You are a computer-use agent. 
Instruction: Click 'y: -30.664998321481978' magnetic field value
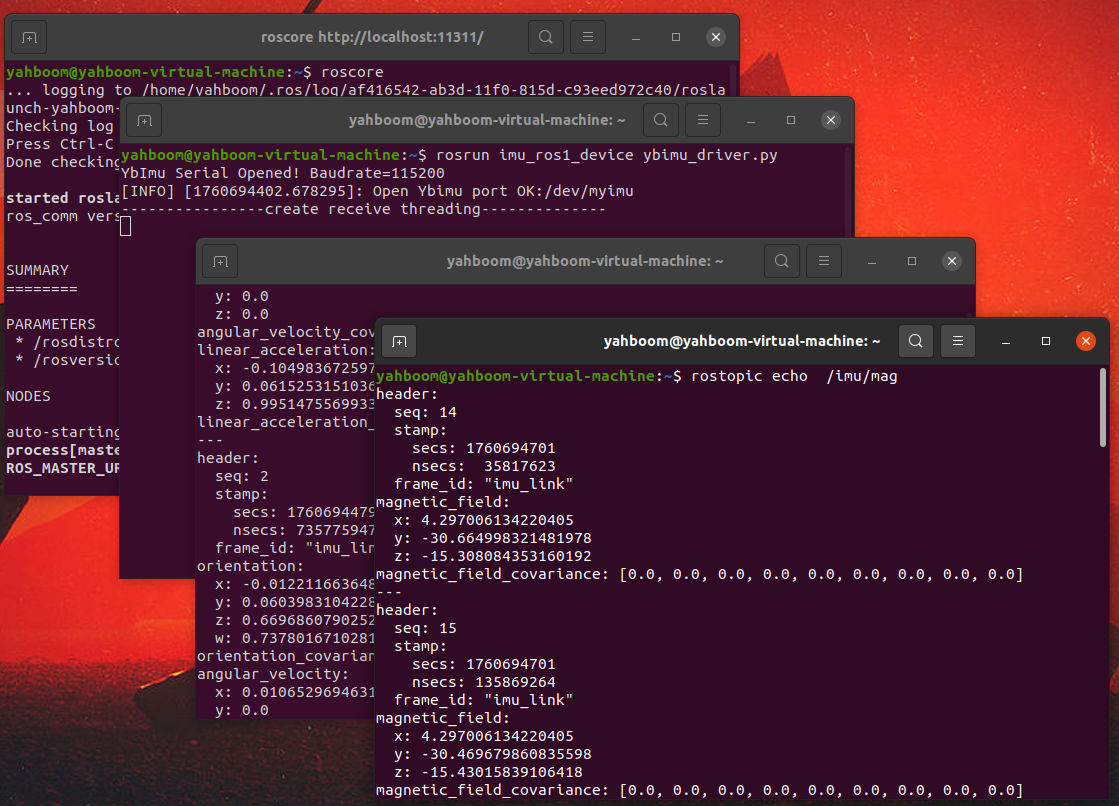click(493, 538)
